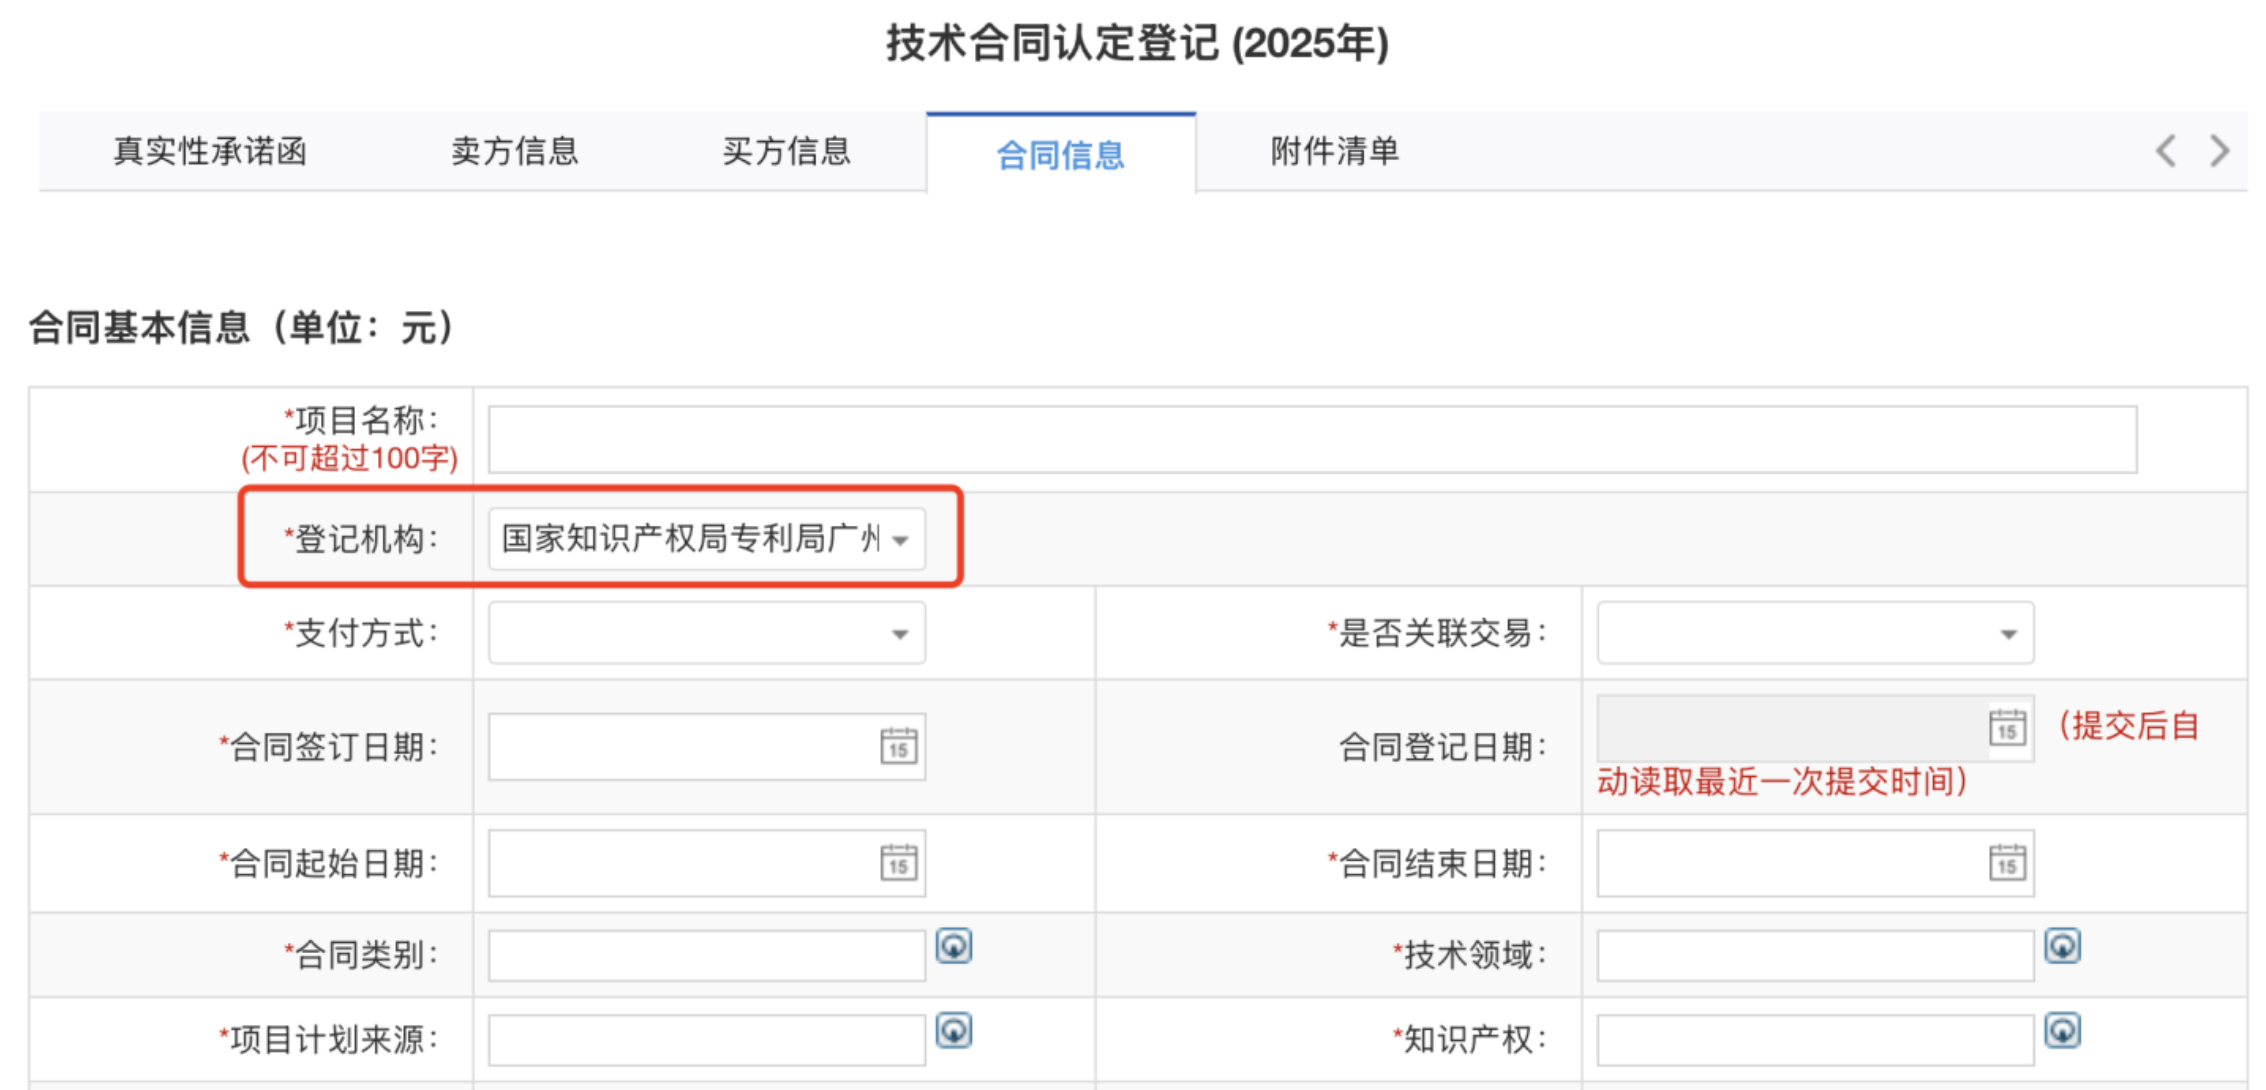Open calendar picker for 合同起始日期

click(x=898, y=863)
